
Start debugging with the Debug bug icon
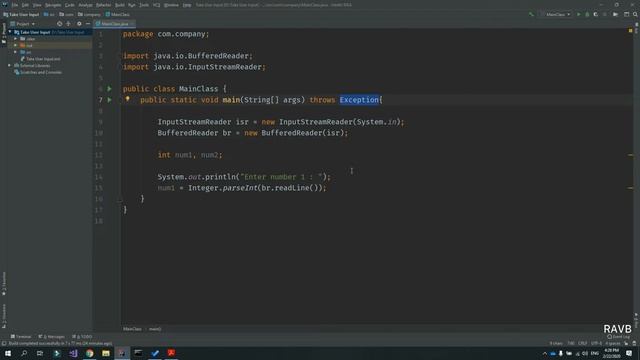(587, 14)
